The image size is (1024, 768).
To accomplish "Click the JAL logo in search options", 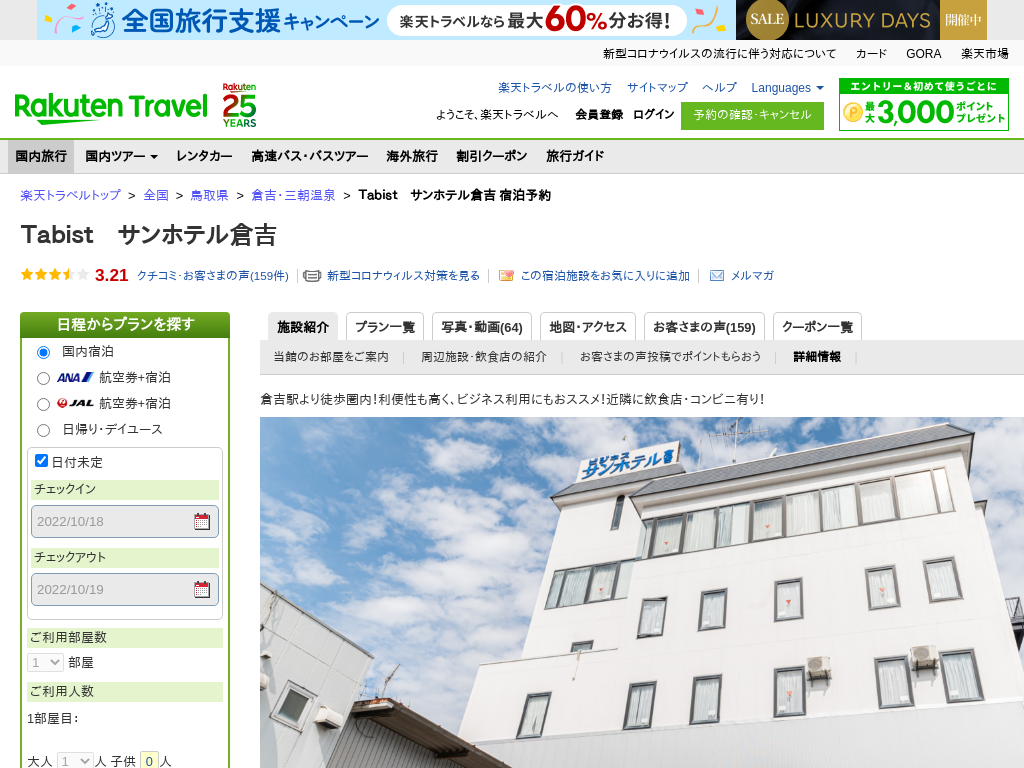I will tap(75, 404).
